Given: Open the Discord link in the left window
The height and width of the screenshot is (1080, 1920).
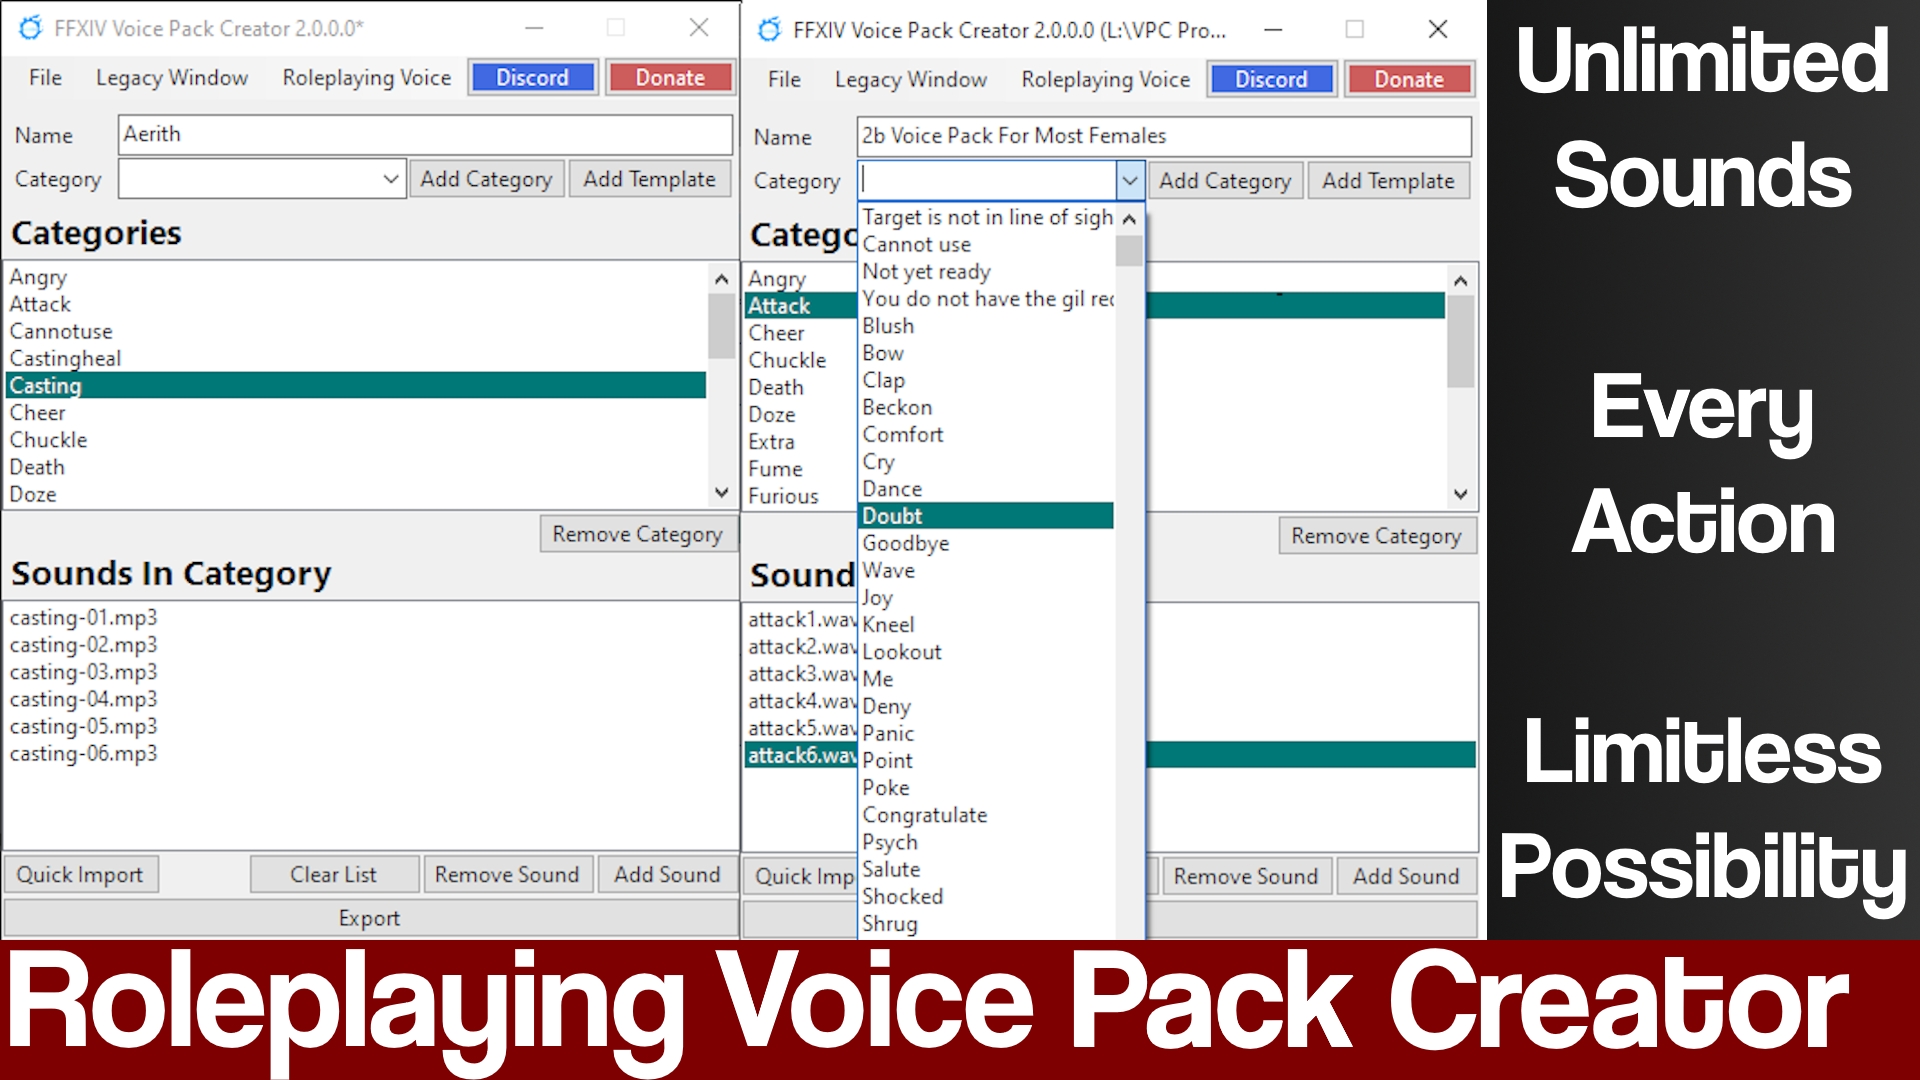Looking at the screenshot, I should click(x=532, y=77).
